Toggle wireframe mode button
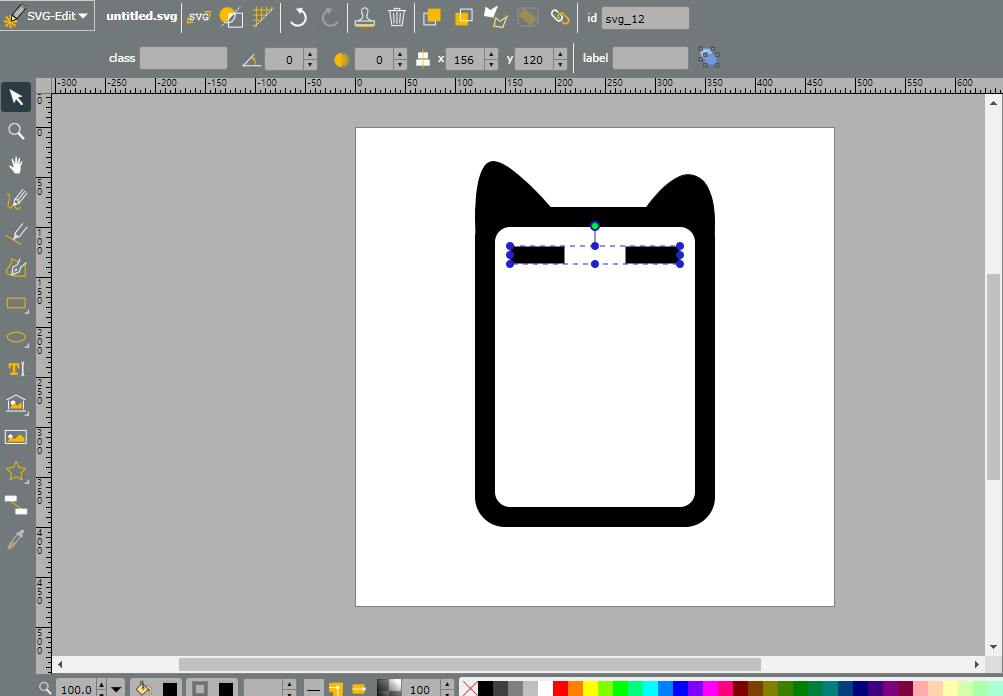This screenshot has width=1003, height=696. [x=230, y=17]
